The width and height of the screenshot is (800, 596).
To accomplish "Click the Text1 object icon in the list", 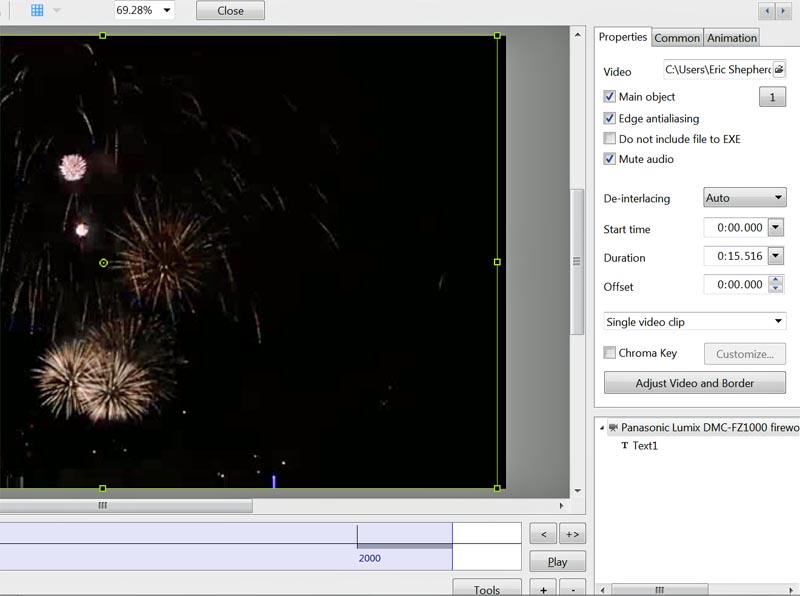I will 625,446.
